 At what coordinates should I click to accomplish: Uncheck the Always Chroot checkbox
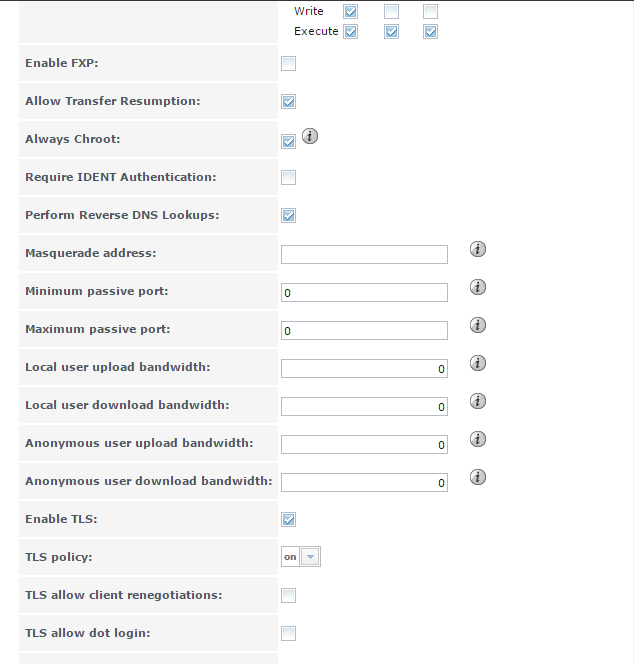coord(289,141)
